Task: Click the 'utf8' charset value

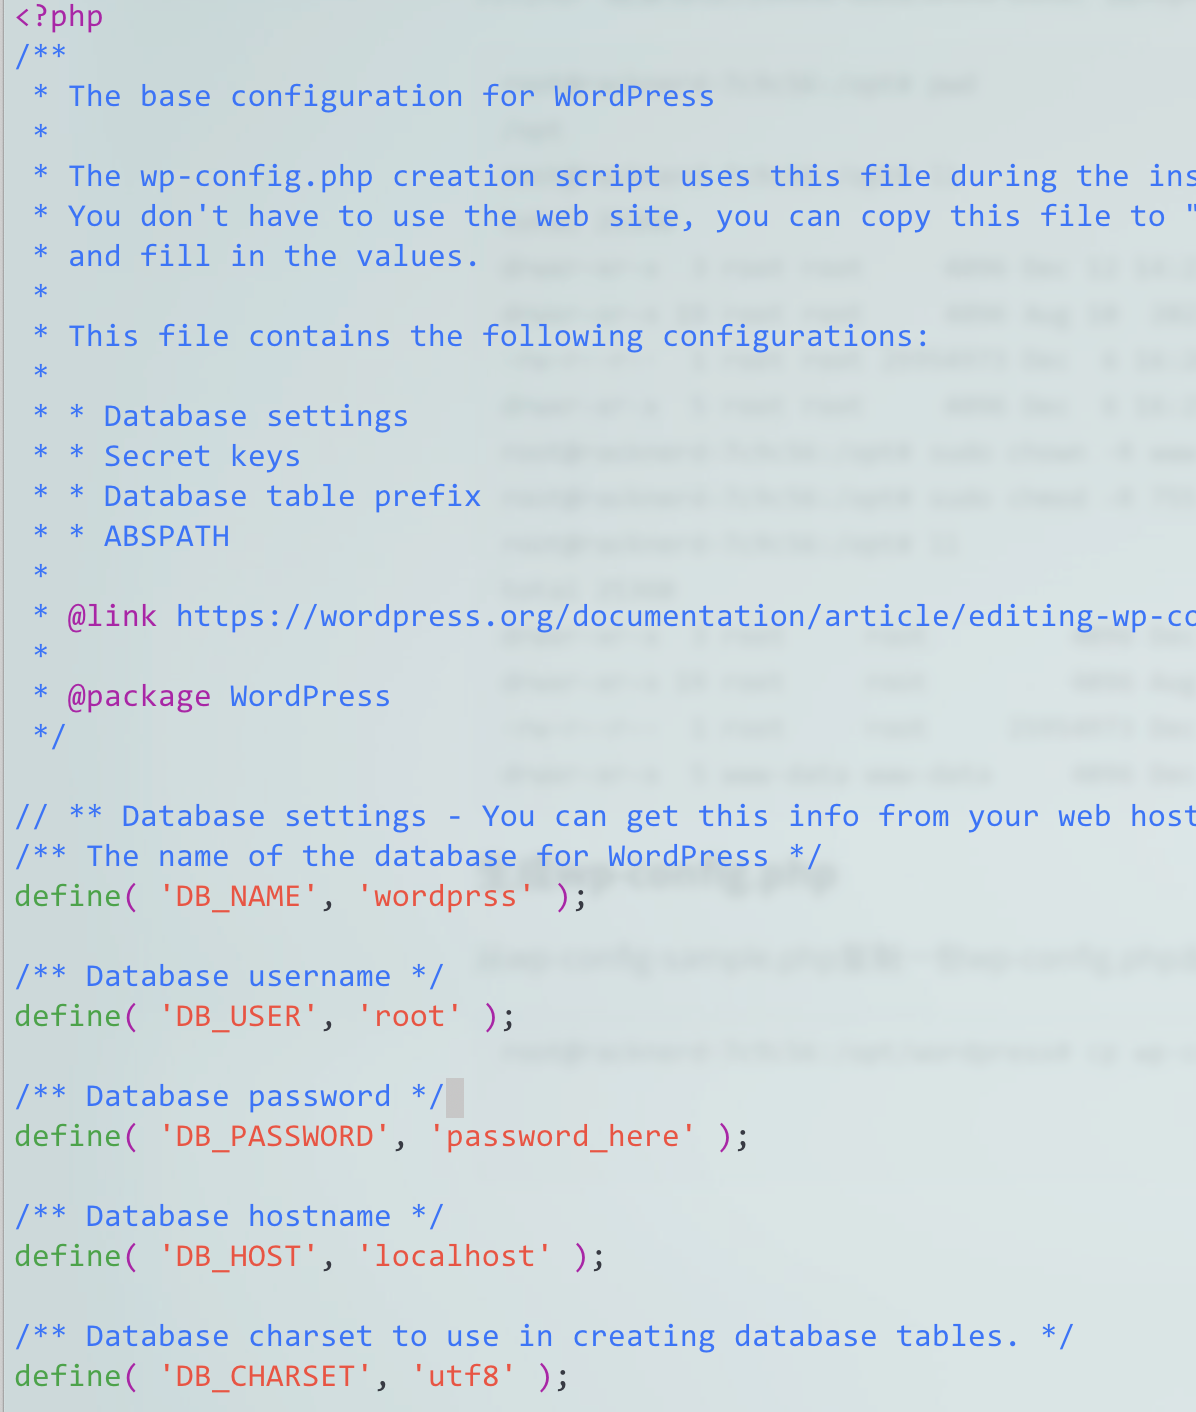Action: pyautogui.click(x=463, y=1376)
